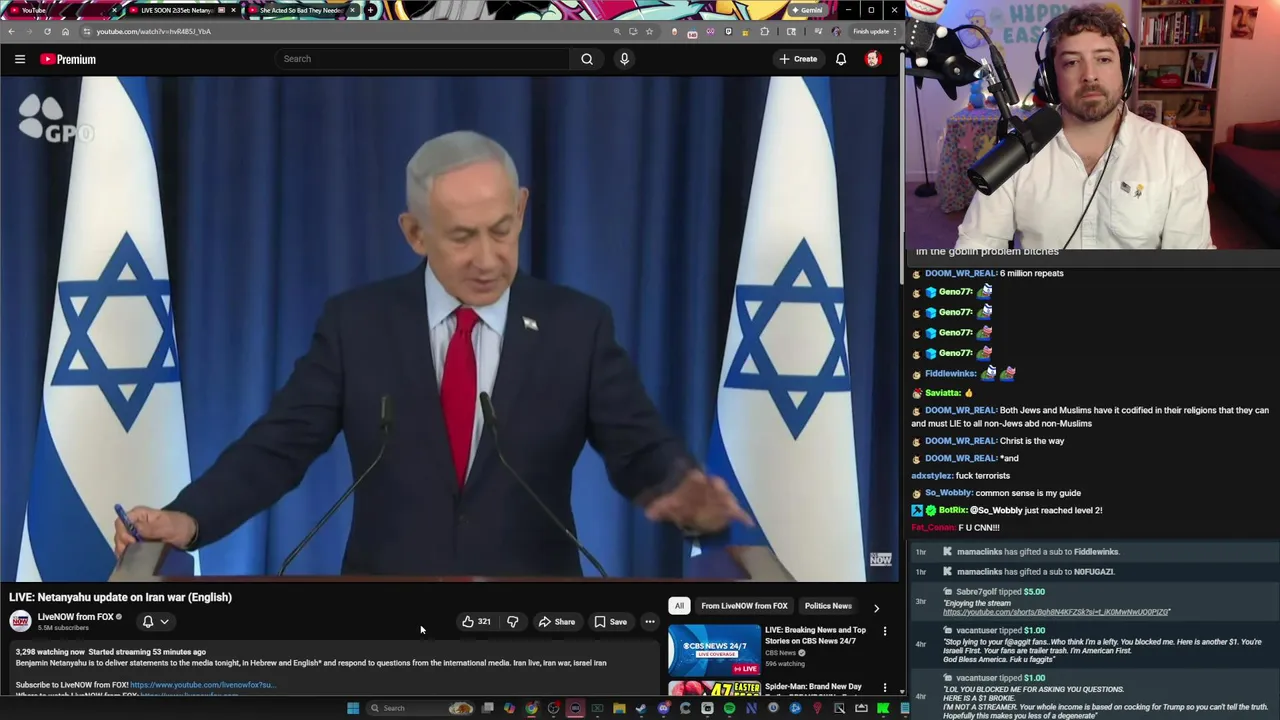
Task: Open the browser extensions puzzle icon
Action: pyautogui.click(x=765, y=31)
